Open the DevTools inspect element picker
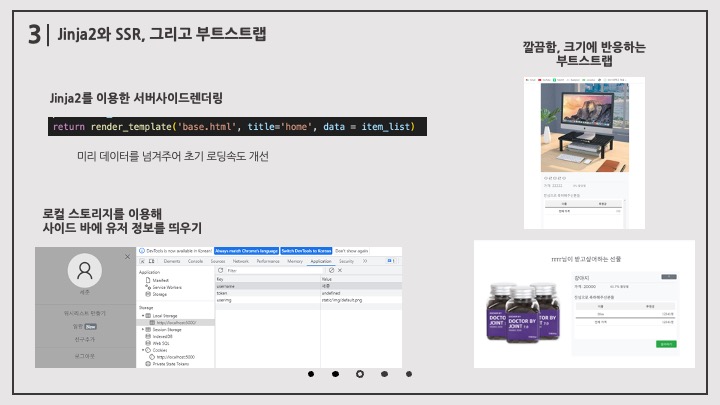The width and height of the screenshot is (720, 405). tap(142, 261)
